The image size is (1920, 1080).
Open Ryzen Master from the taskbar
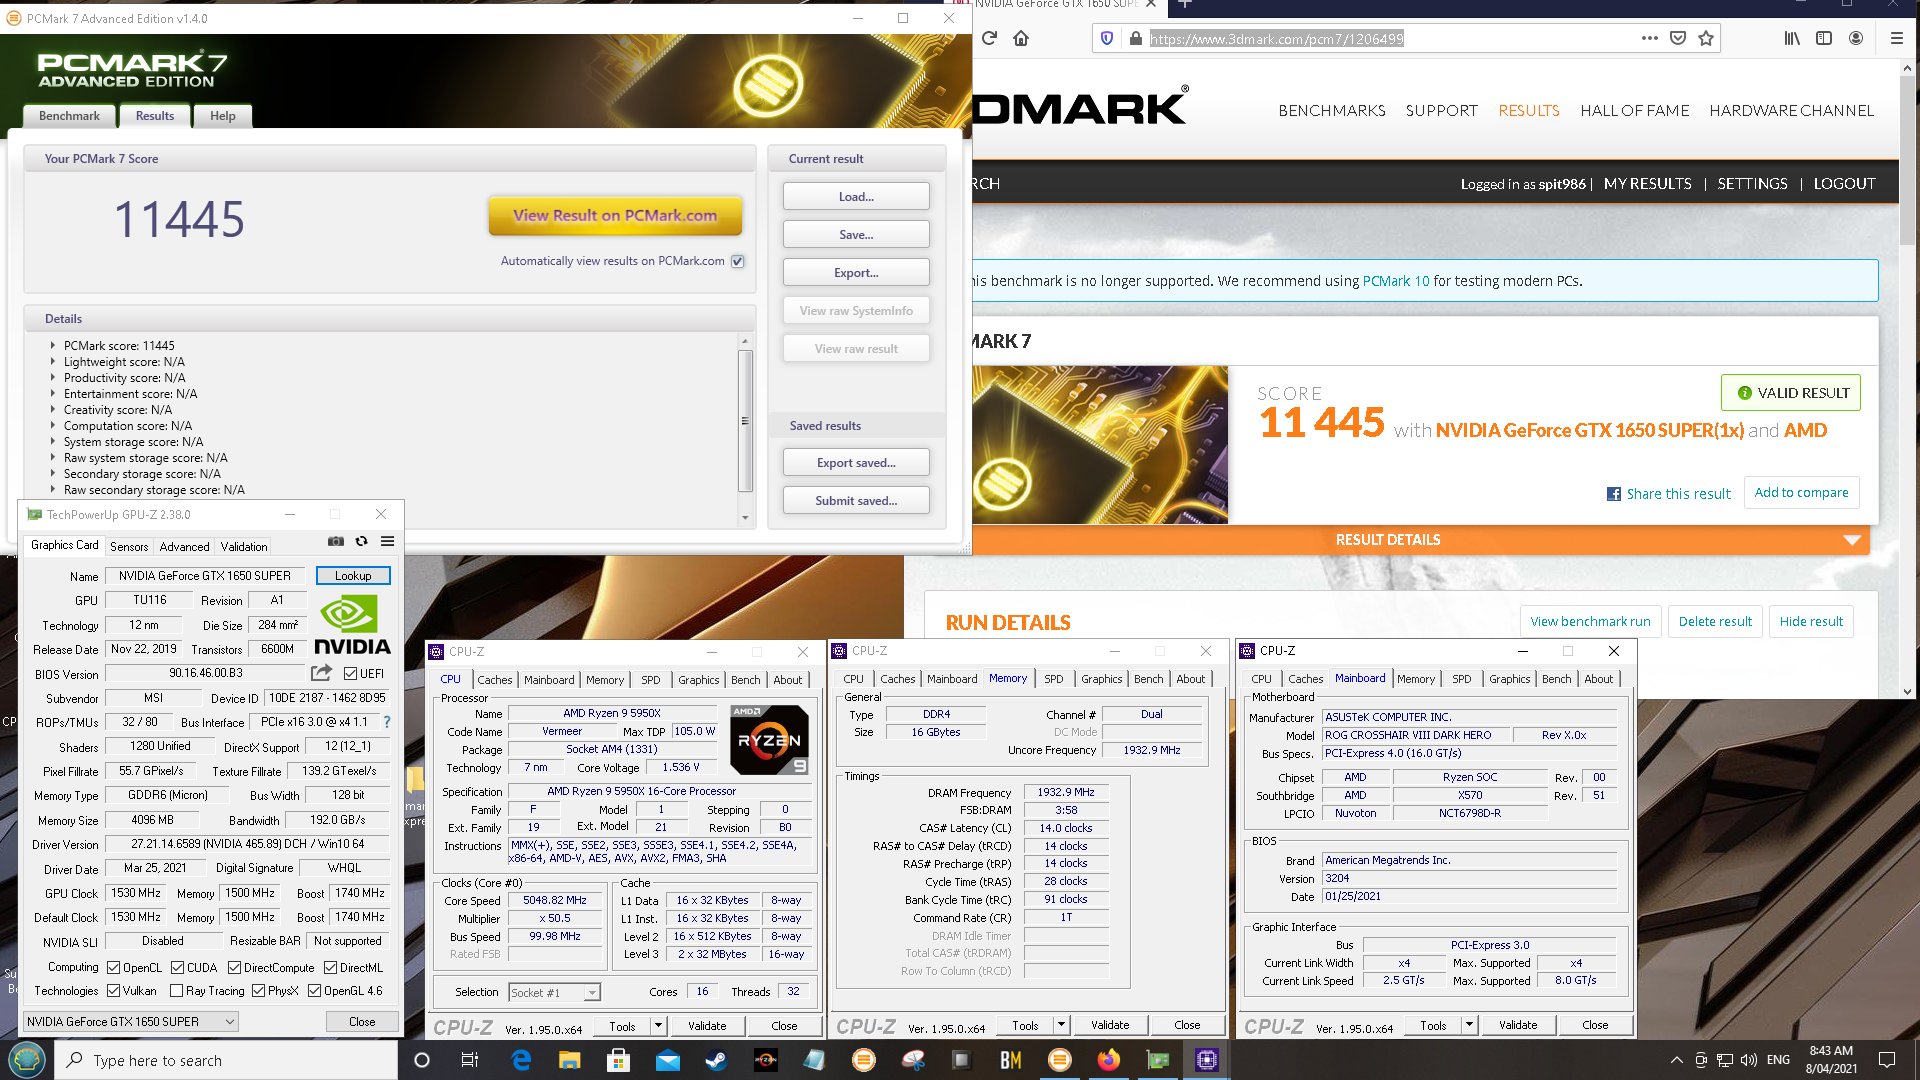(x=765, y=1060)
